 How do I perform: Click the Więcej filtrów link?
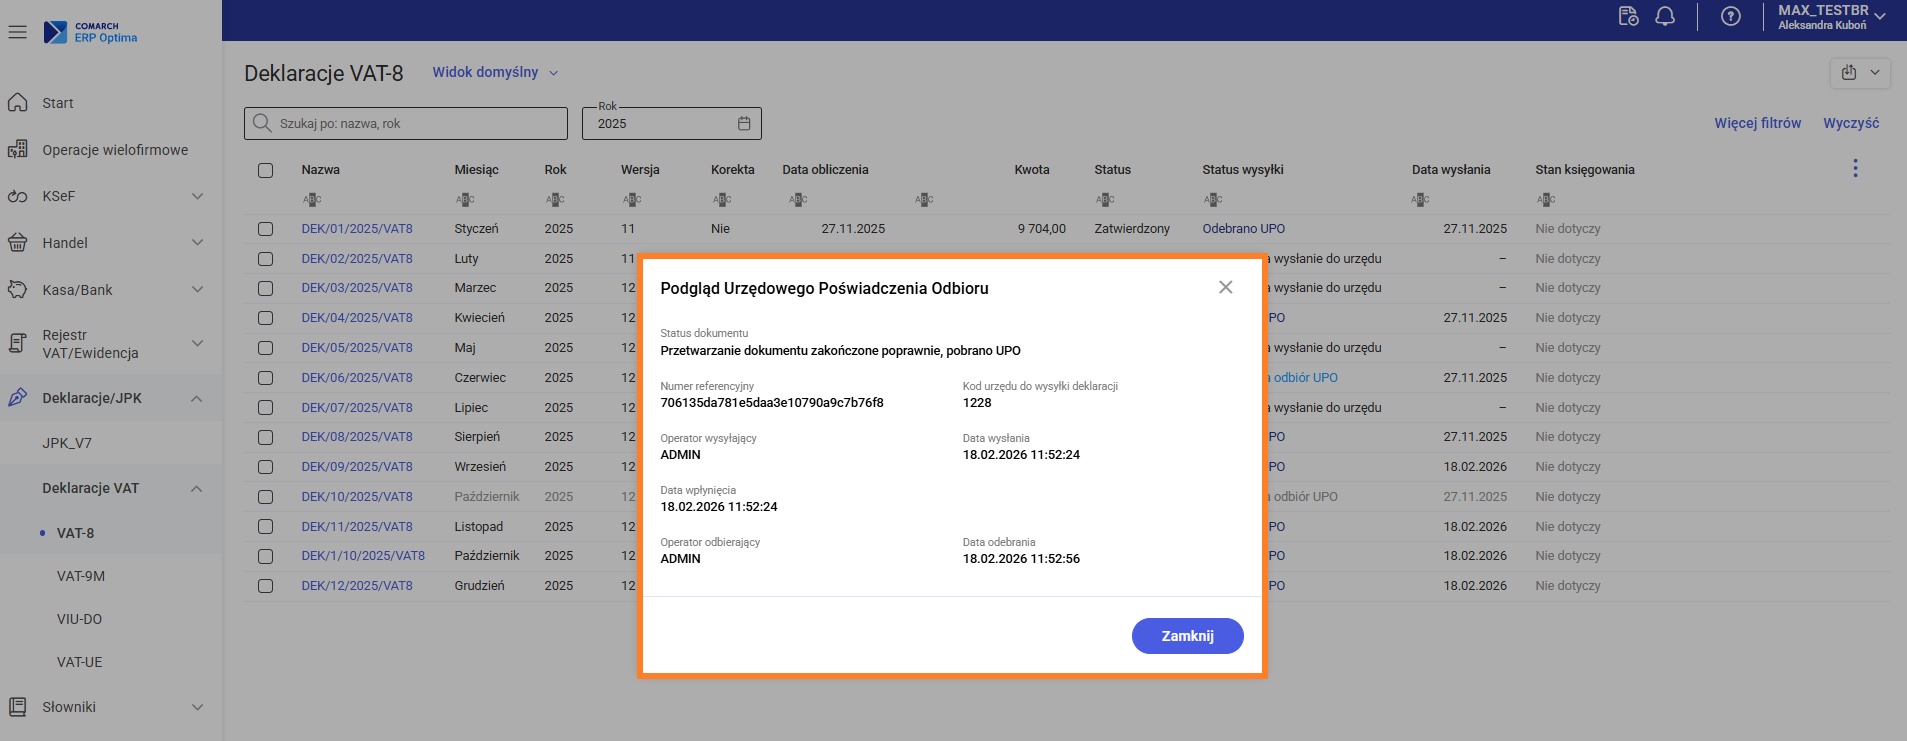click(x=1757, y=123)
